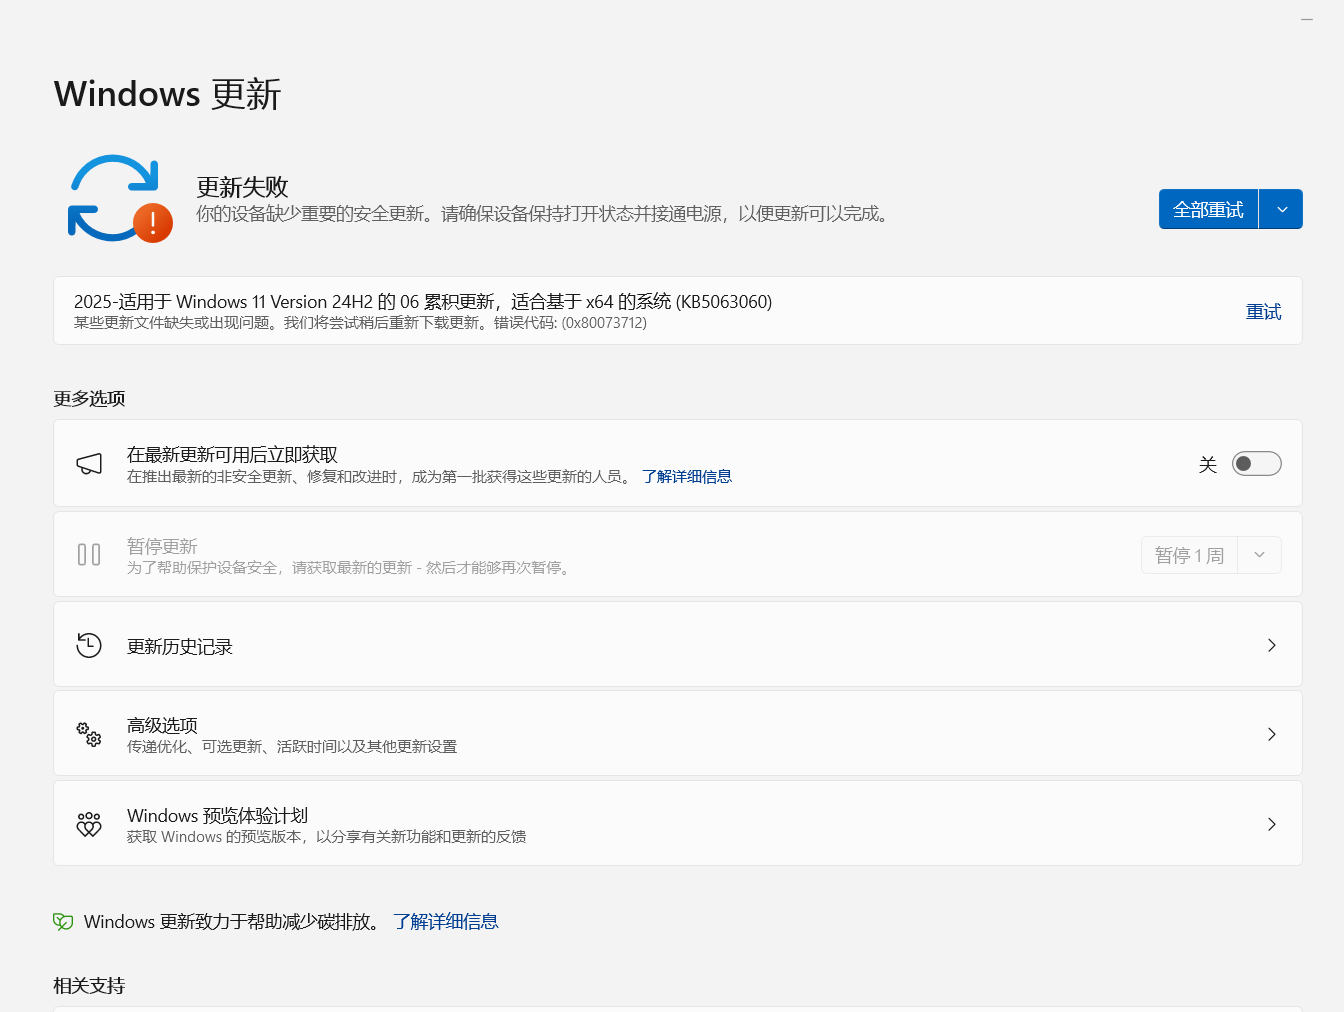Screen dimensions: 1344x1012
Task: Open 了解详细信息 link about carbon emissions
Action: point(446,922)
